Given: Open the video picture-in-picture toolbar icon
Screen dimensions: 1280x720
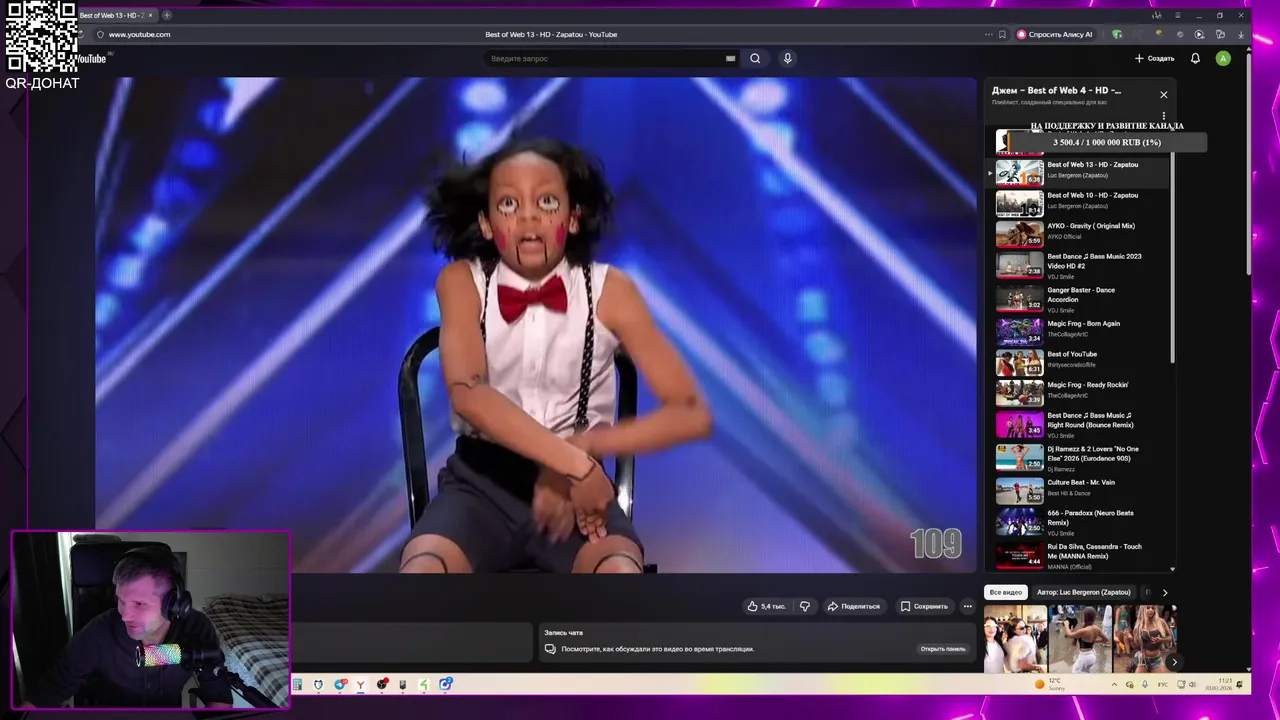Looking at the screenshot, I should [1199, 34].
